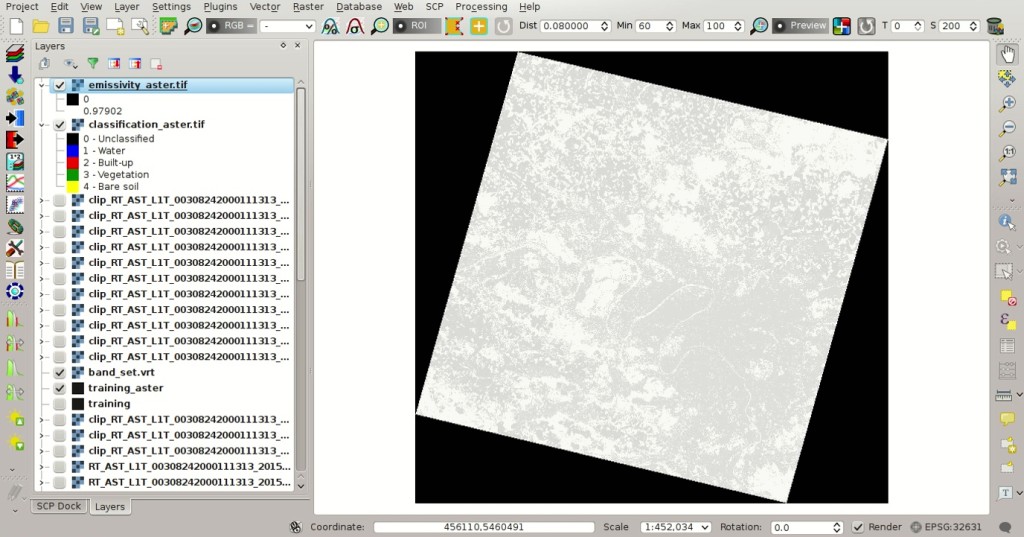
Task: Increase the Dist spinbox value
Action: [x=605, y=23]
